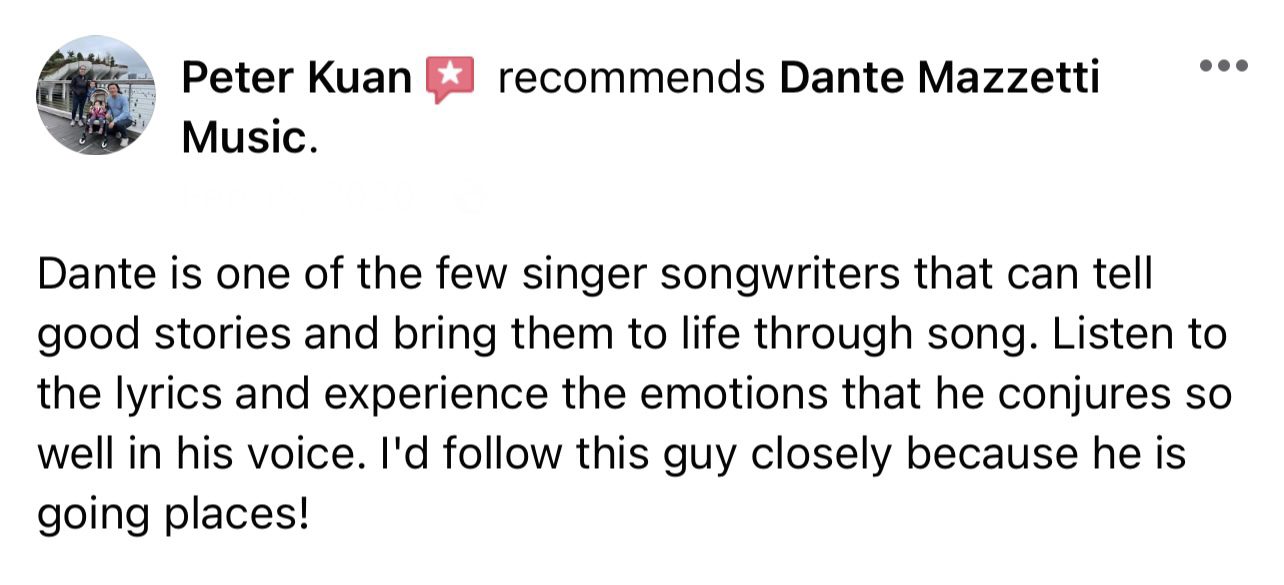Click the word "Music." under the name
This screenshot has height=585, width=1284.
point(249,137)
